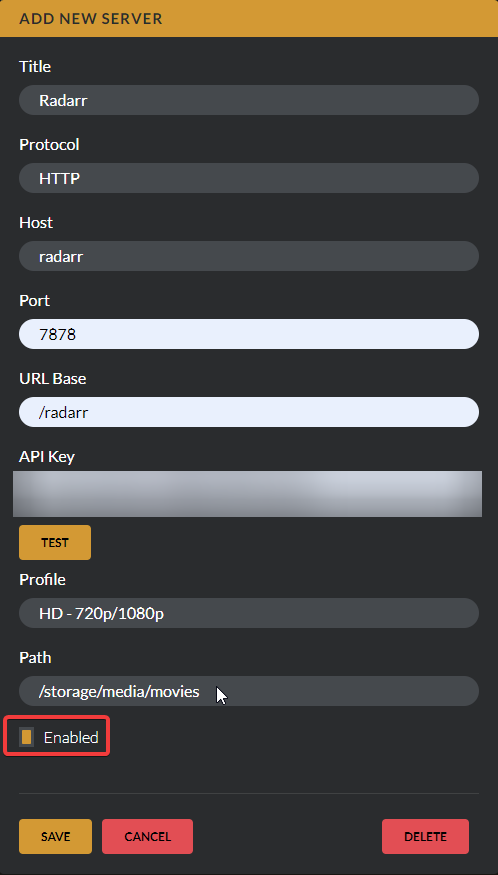Screen dimensions: 498x875
Task: Select the Port field with 7878
Action: (249, 334)
